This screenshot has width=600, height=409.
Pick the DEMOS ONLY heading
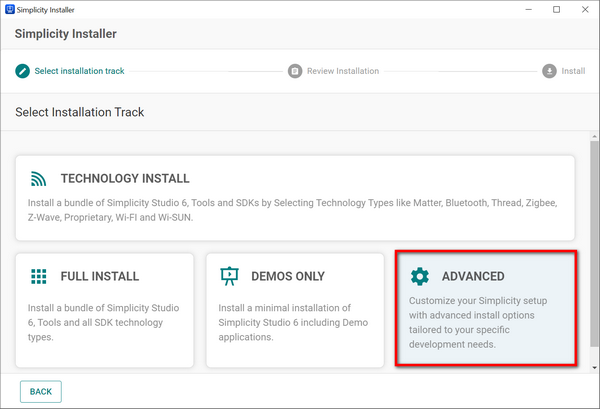288,276
